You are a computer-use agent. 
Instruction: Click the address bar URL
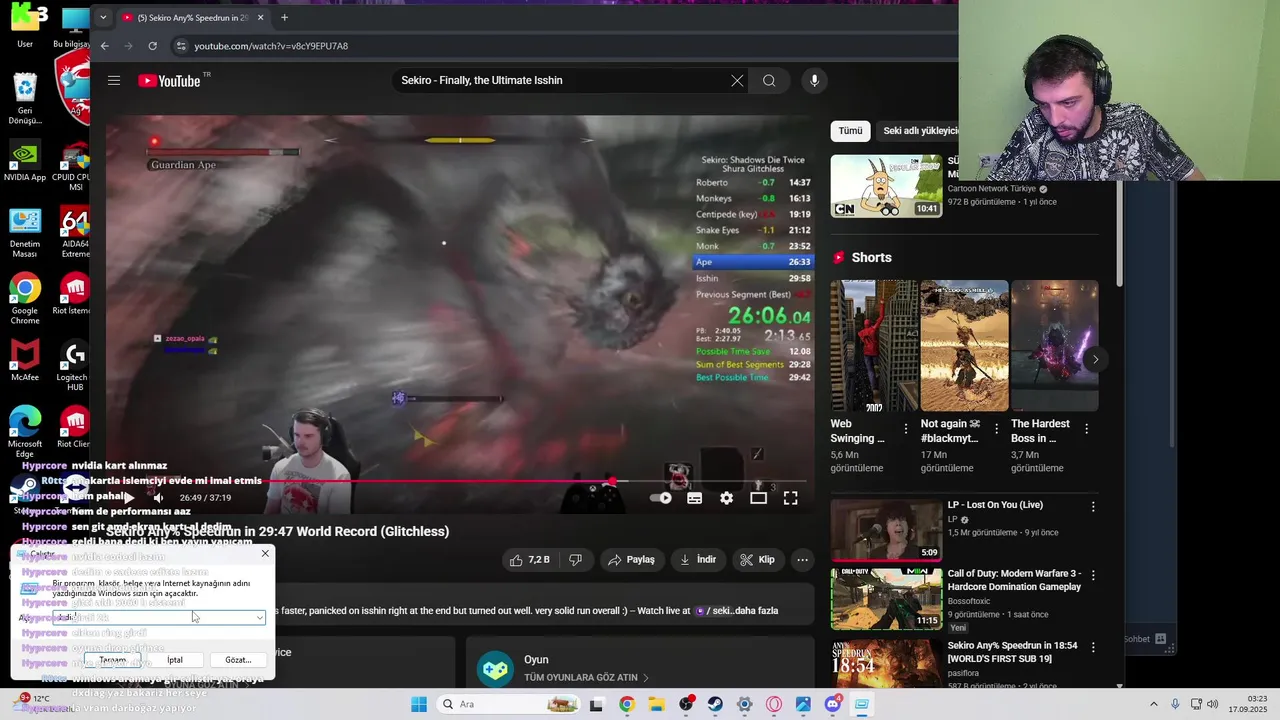tap(271, 46)
